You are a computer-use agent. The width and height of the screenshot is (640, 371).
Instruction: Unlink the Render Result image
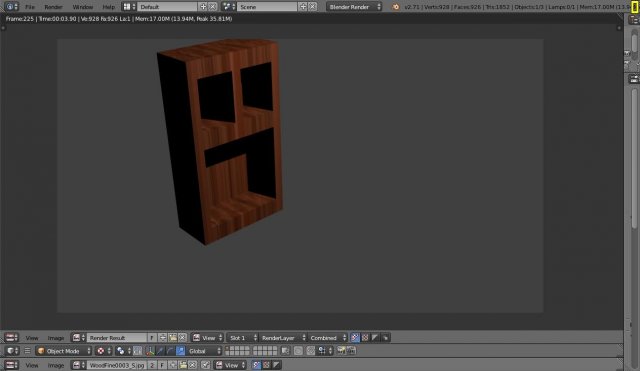tap(182, 338)
